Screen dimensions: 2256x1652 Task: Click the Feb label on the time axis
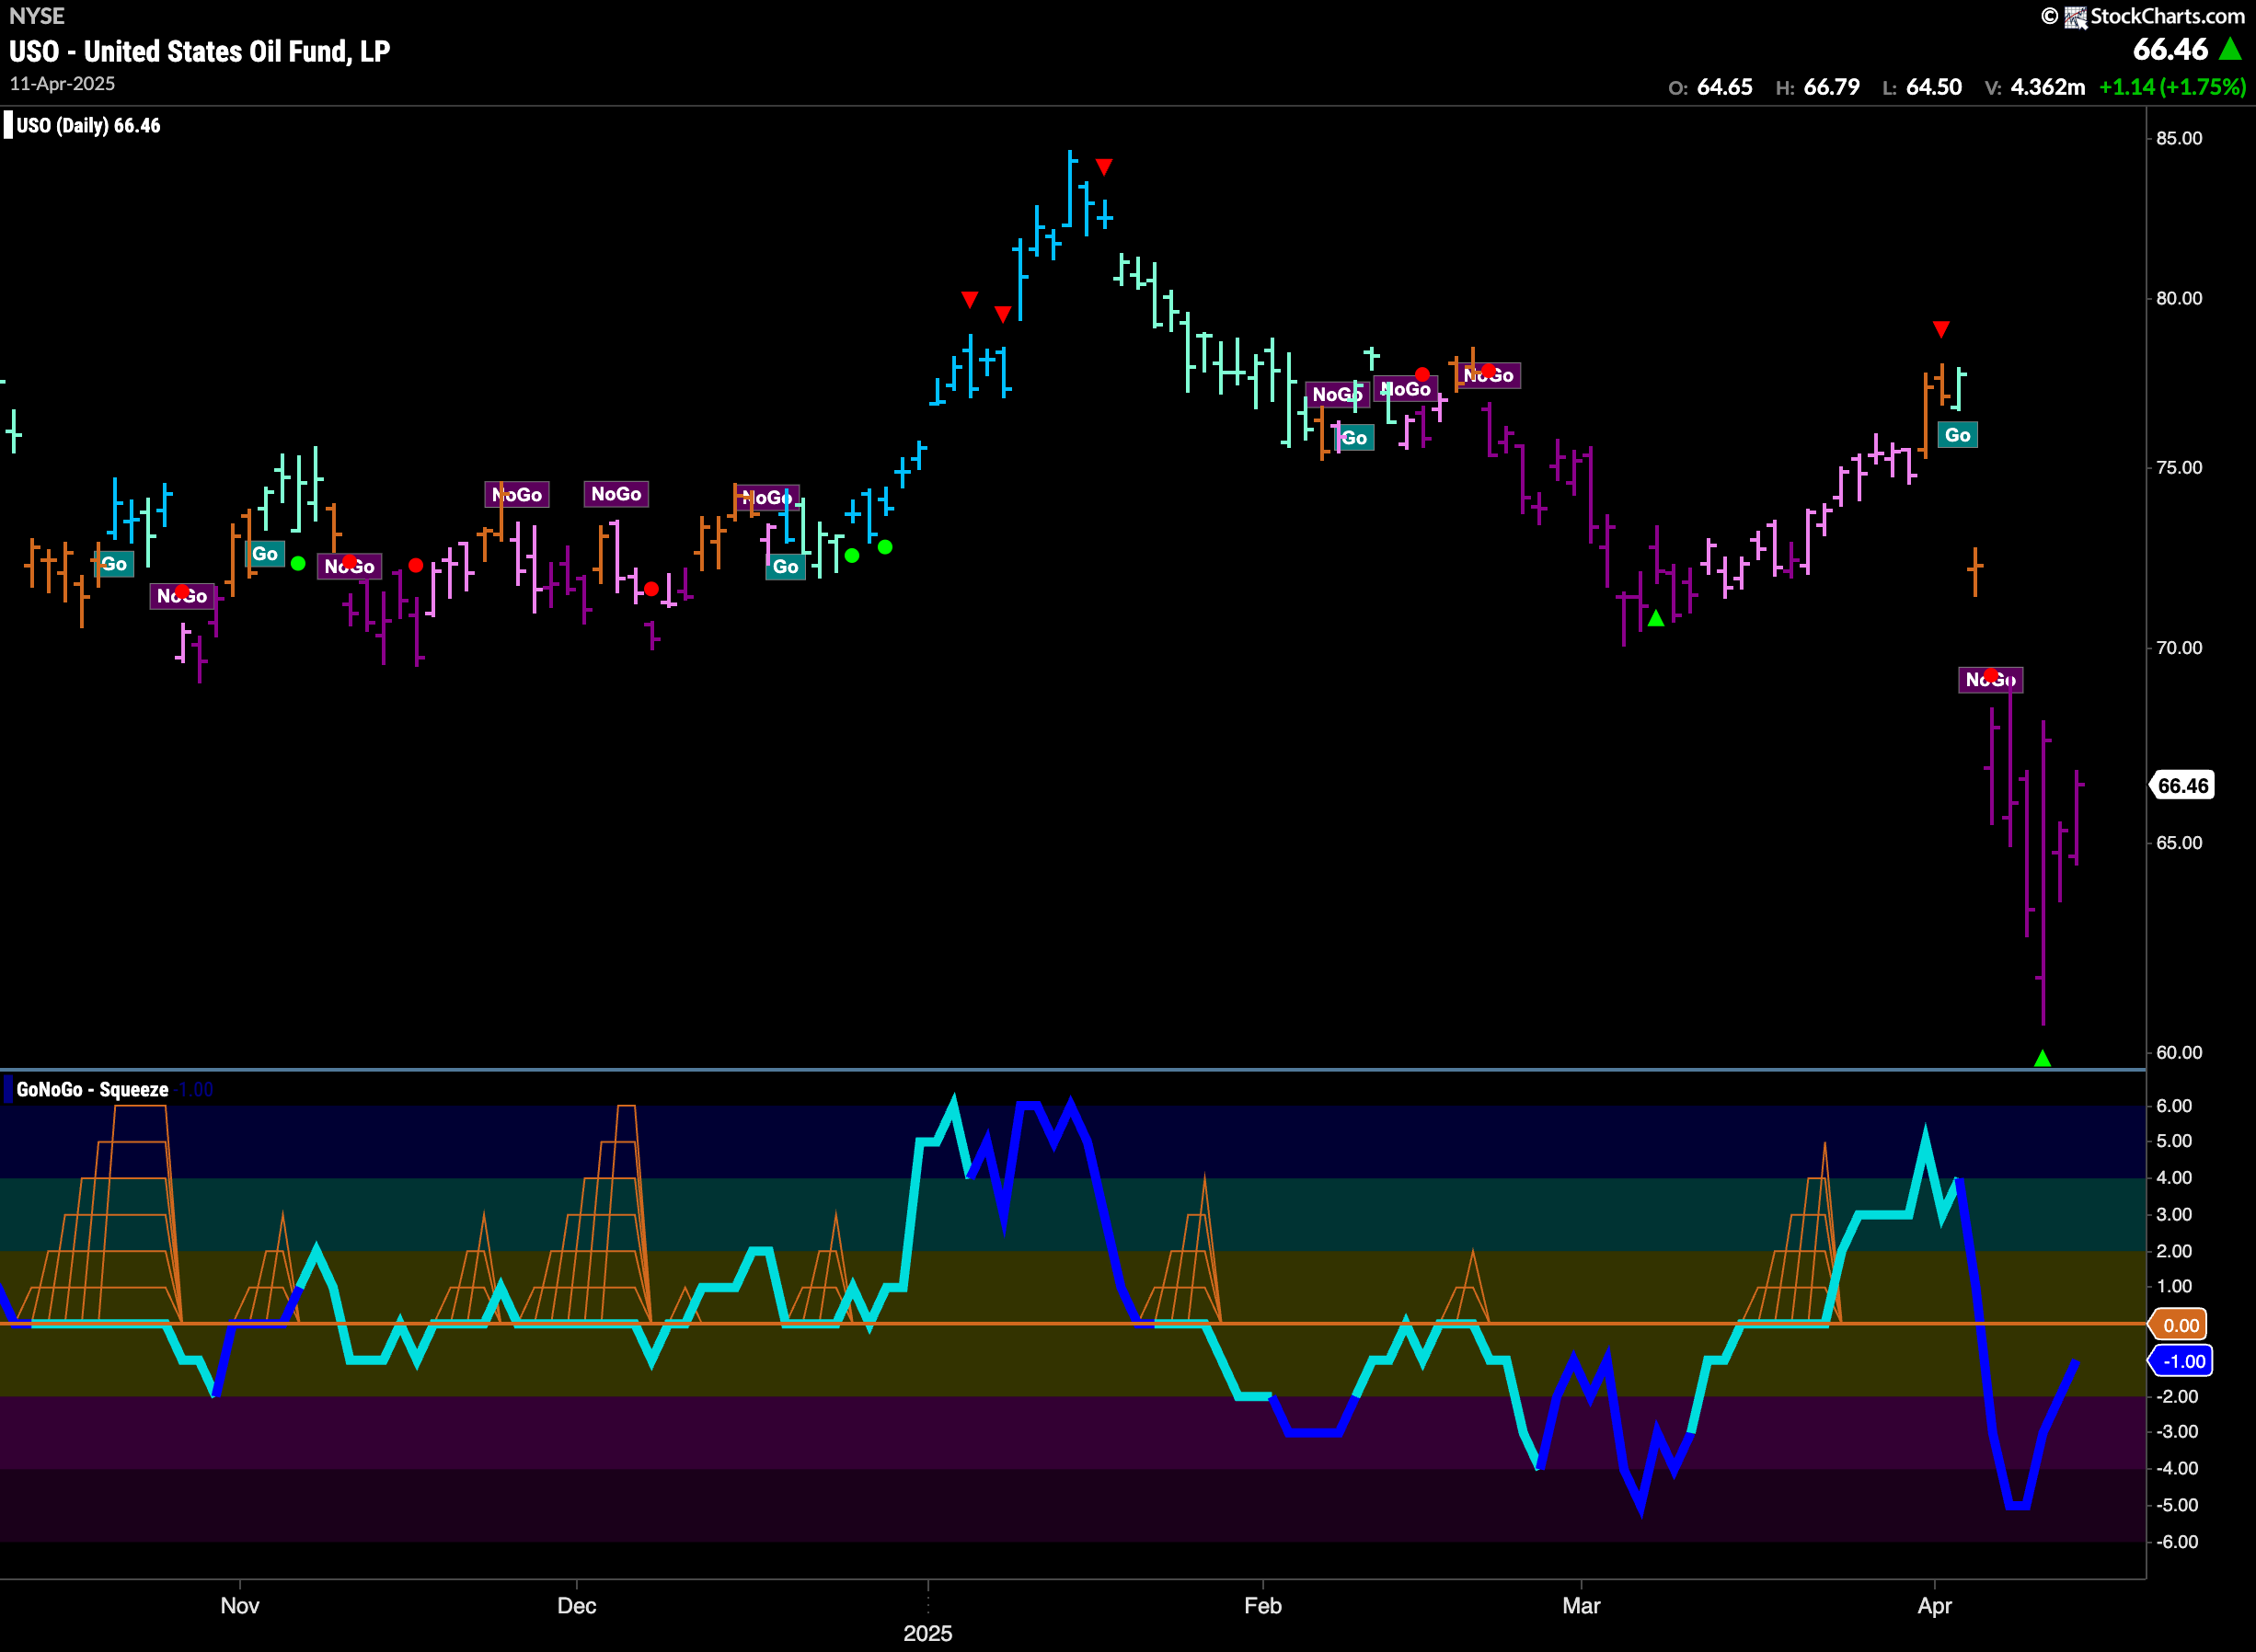pyautogui.click(x=1263, y=1606)
